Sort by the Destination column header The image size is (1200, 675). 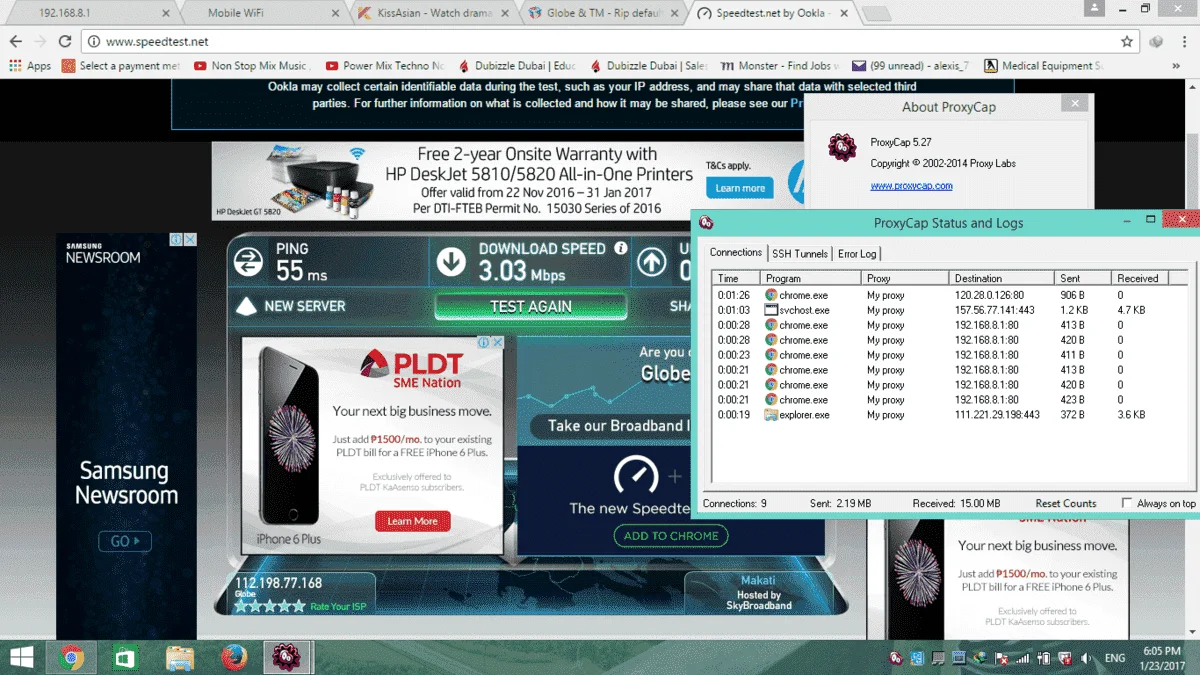(x=1002, y=278)
